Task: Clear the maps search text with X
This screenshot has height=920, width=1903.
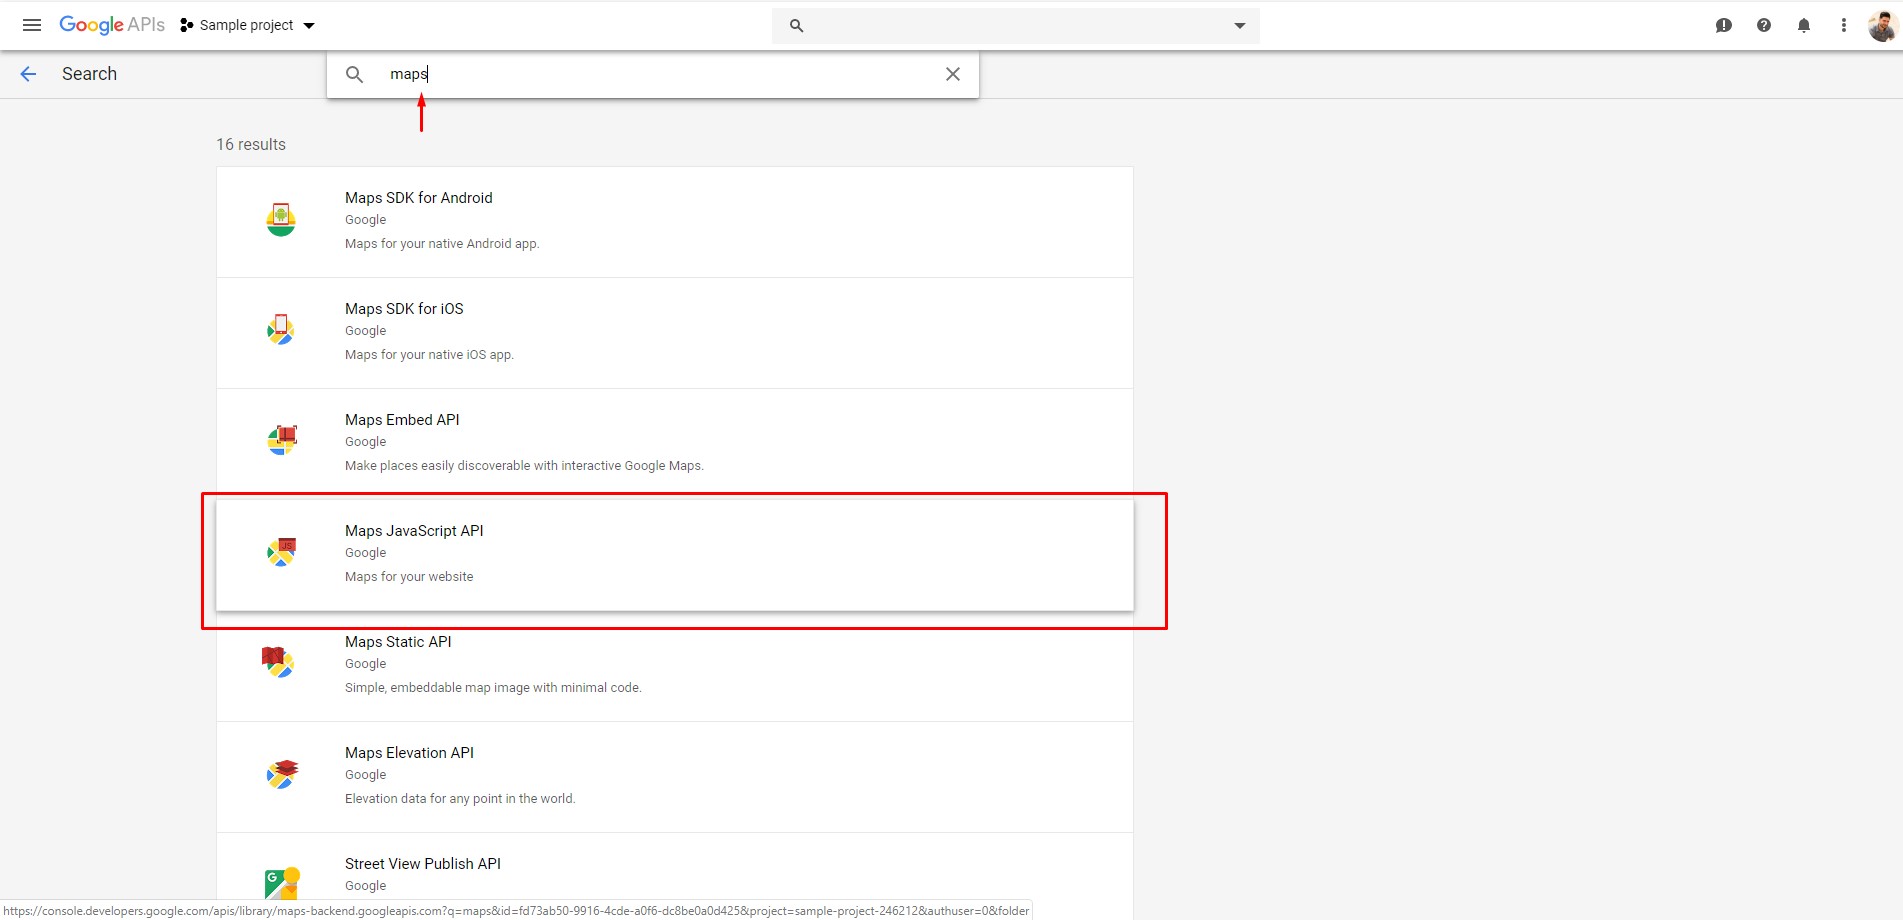Action: pyautogui.click(x=952, y=74)
